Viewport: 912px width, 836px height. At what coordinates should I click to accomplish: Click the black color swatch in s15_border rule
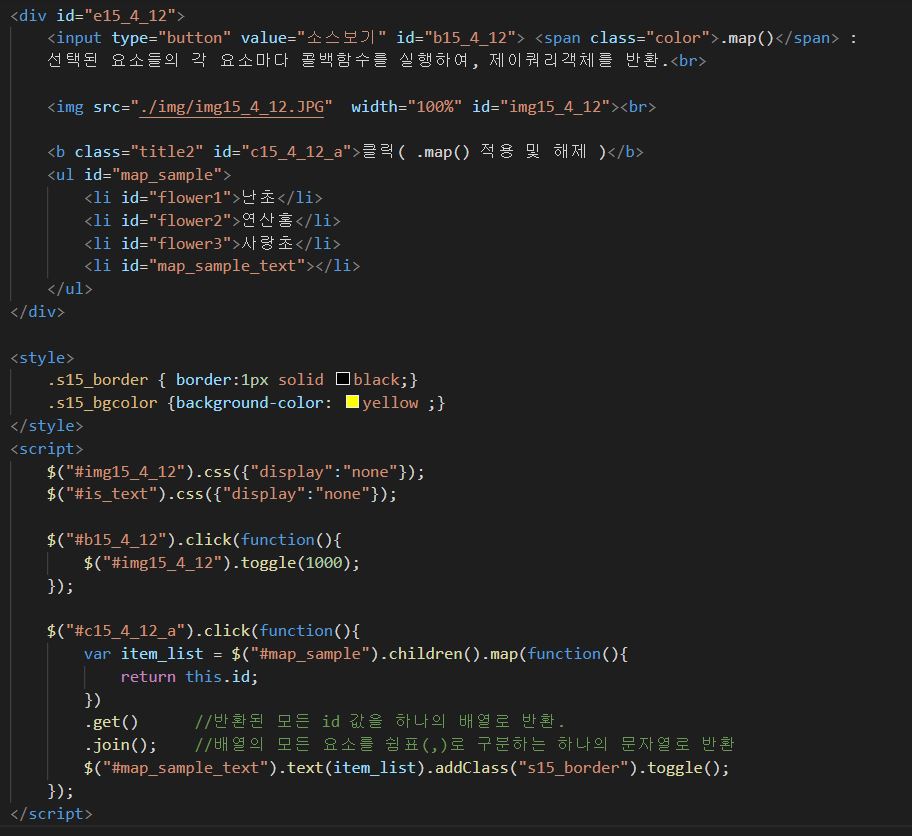(343, 379)
